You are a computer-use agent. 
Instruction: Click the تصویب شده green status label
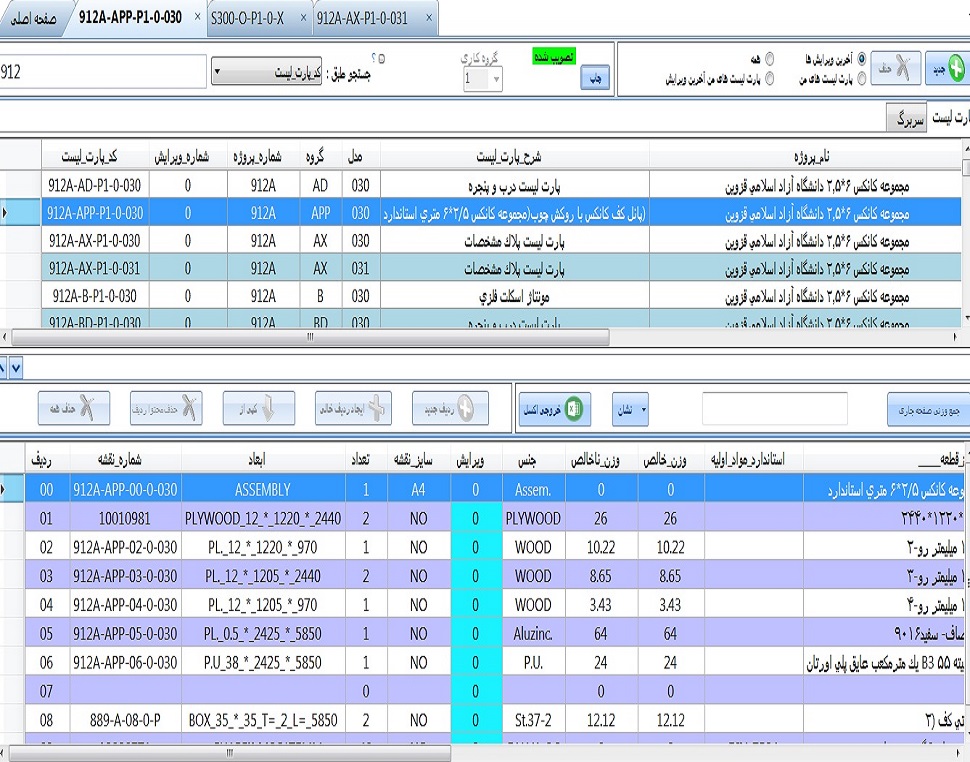(x=554, y=56)
